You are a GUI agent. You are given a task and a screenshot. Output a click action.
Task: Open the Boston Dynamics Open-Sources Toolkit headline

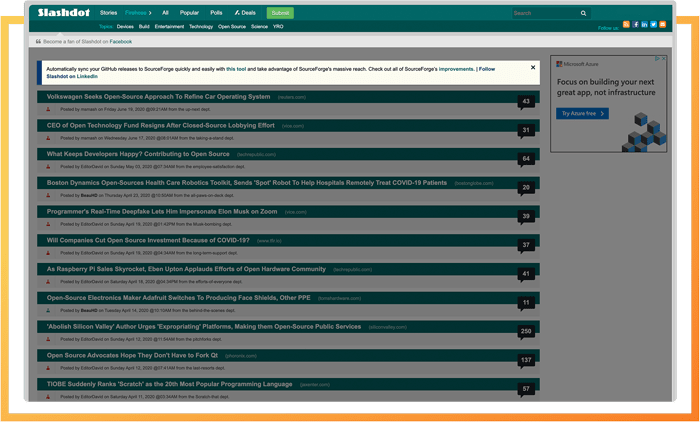246,183
